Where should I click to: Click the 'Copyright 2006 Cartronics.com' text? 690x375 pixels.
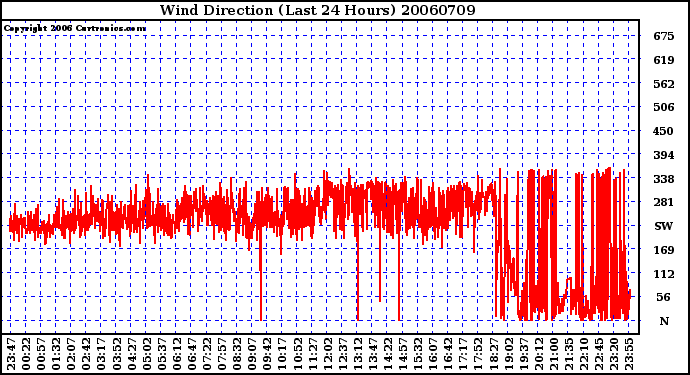click(x=75, y=29)
